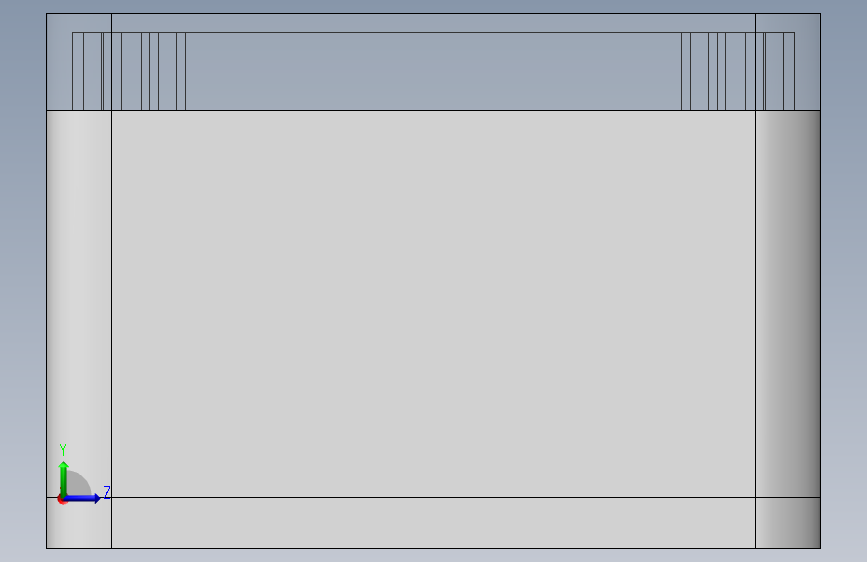The image size is (867, 562).
Task: Select the large central light gray face
Action: (434, 304)
